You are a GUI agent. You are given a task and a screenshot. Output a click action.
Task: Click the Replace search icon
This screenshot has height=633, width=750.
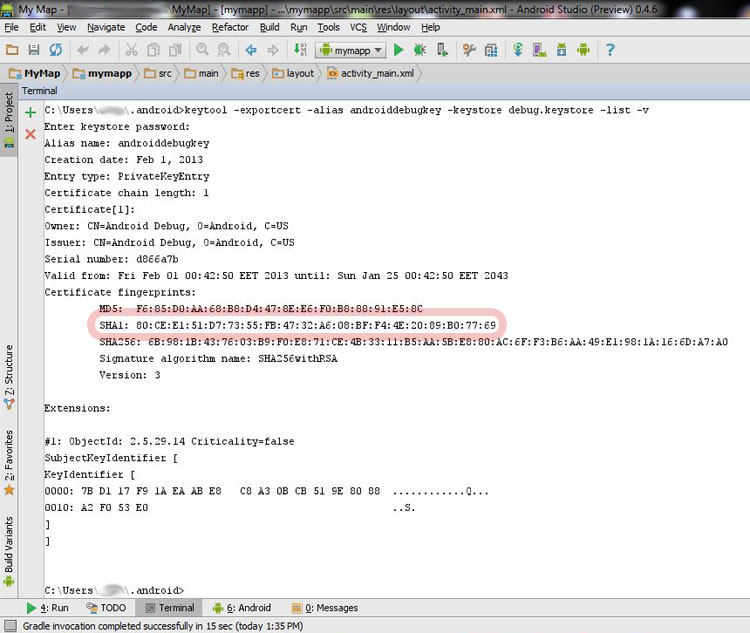pos(224,50)
